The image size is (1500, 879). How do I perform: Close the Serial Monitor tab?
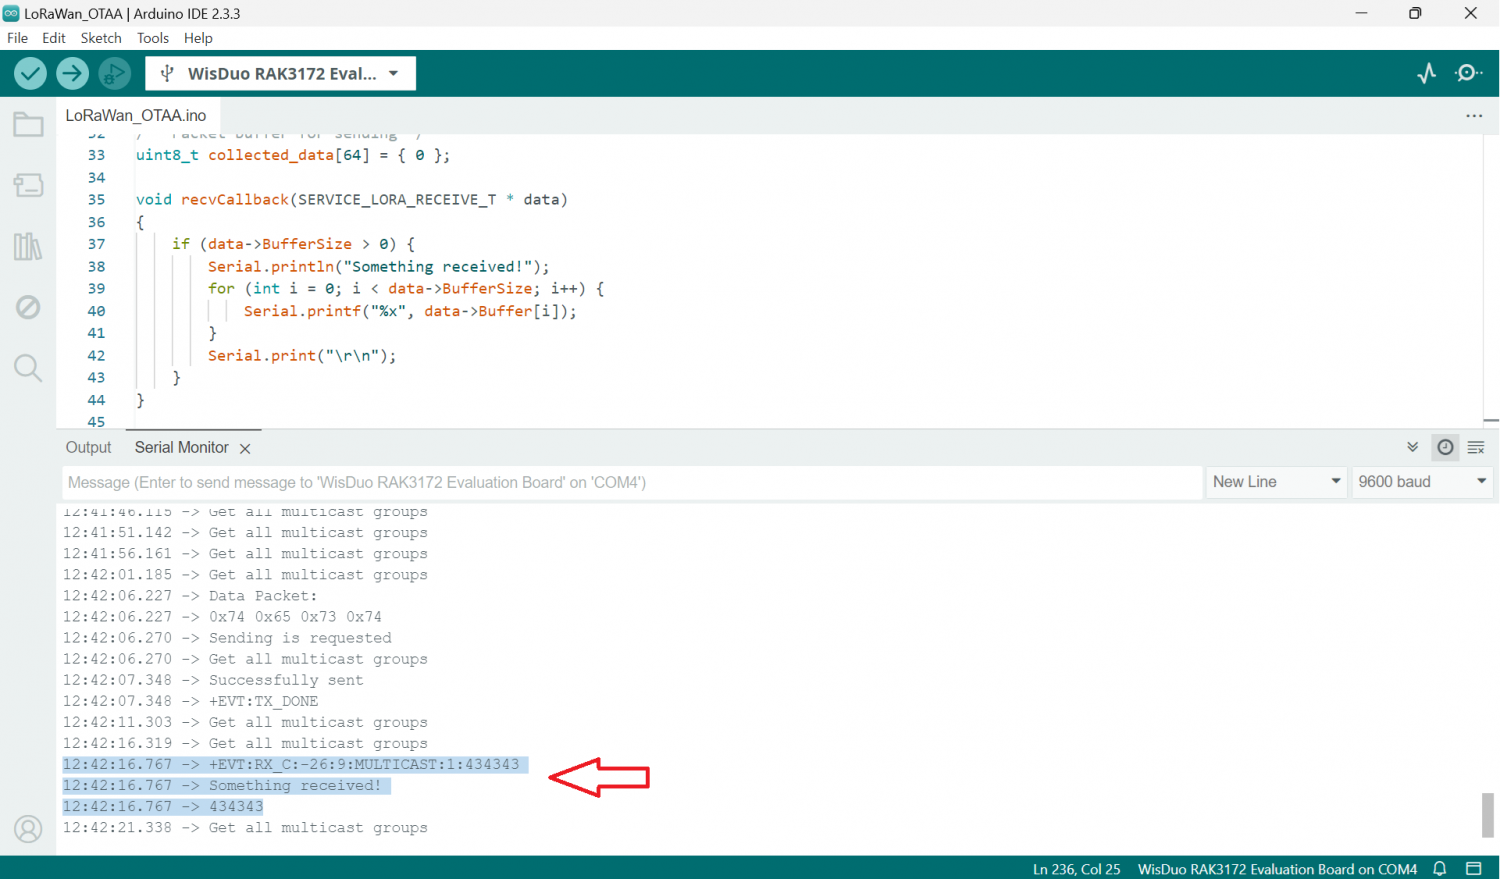tap(245, 448)
